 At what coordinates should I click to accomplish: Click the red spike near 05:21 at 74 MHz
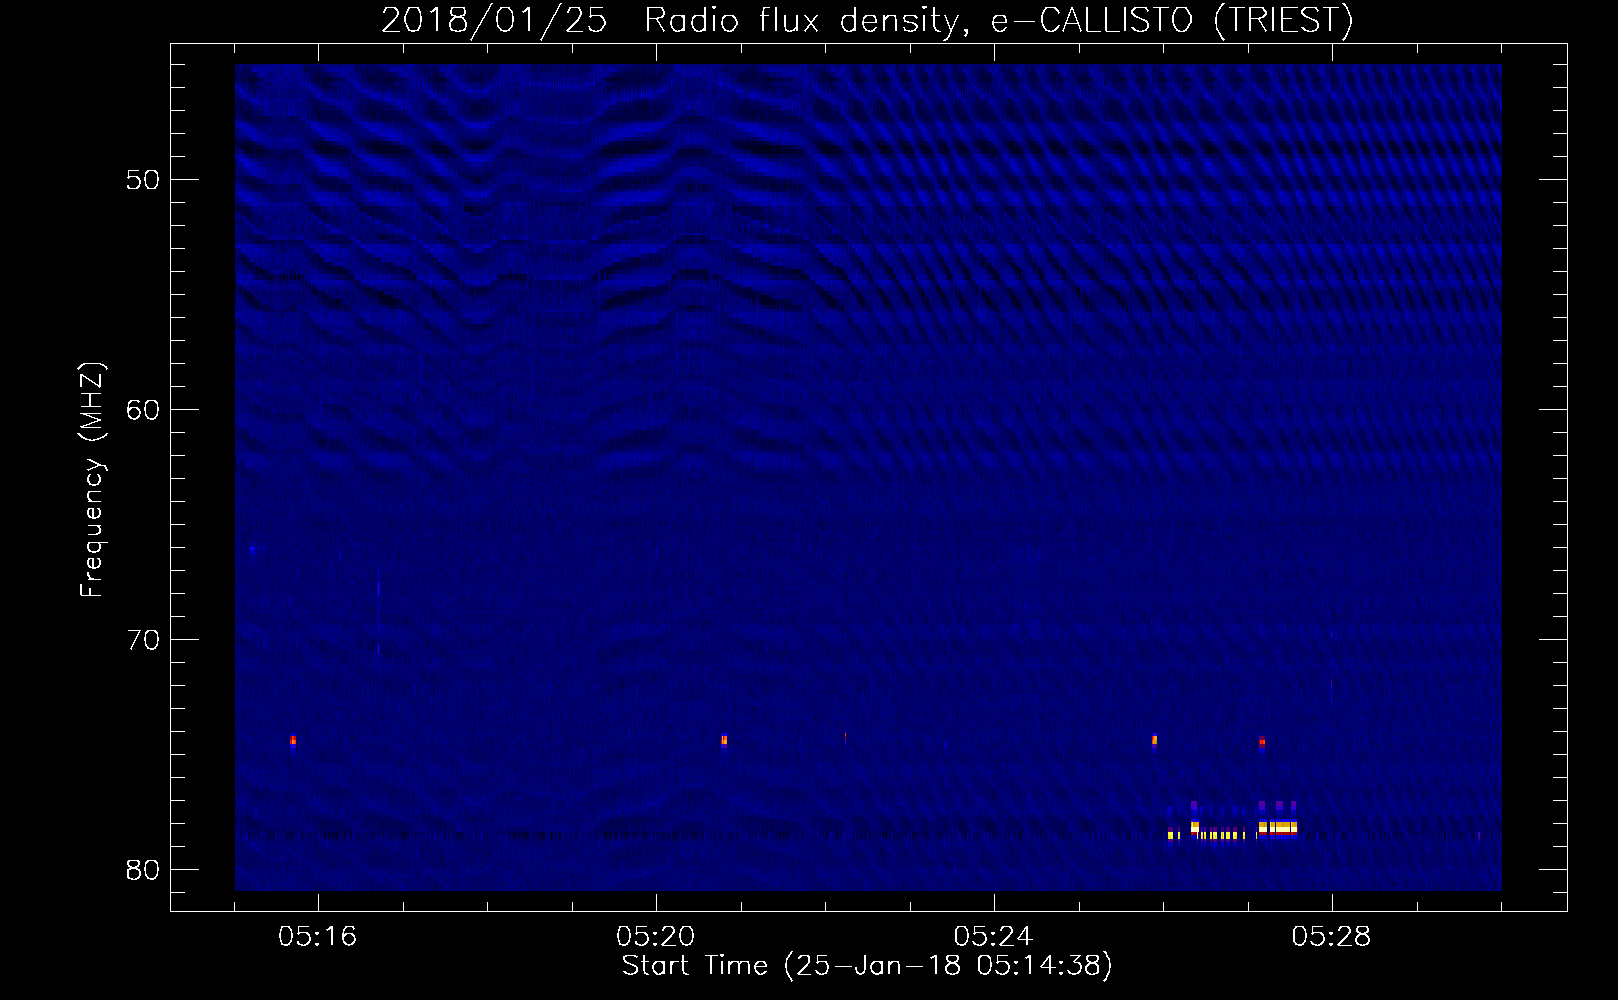[724, 741]
